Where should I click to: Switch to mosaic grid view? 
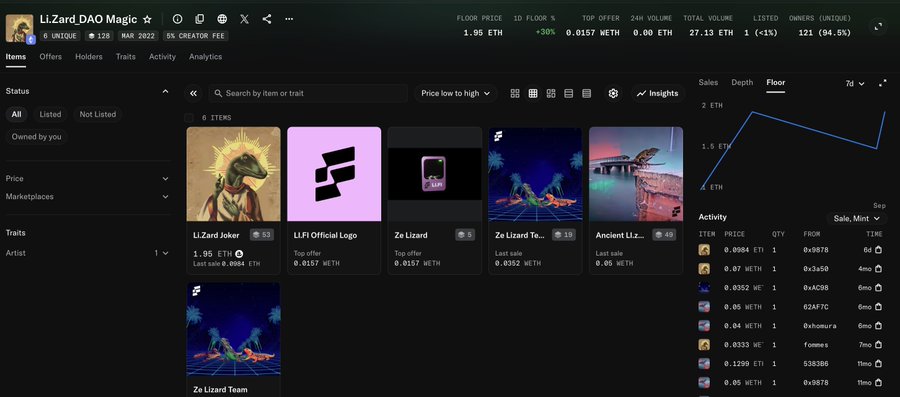click(551, 94)
